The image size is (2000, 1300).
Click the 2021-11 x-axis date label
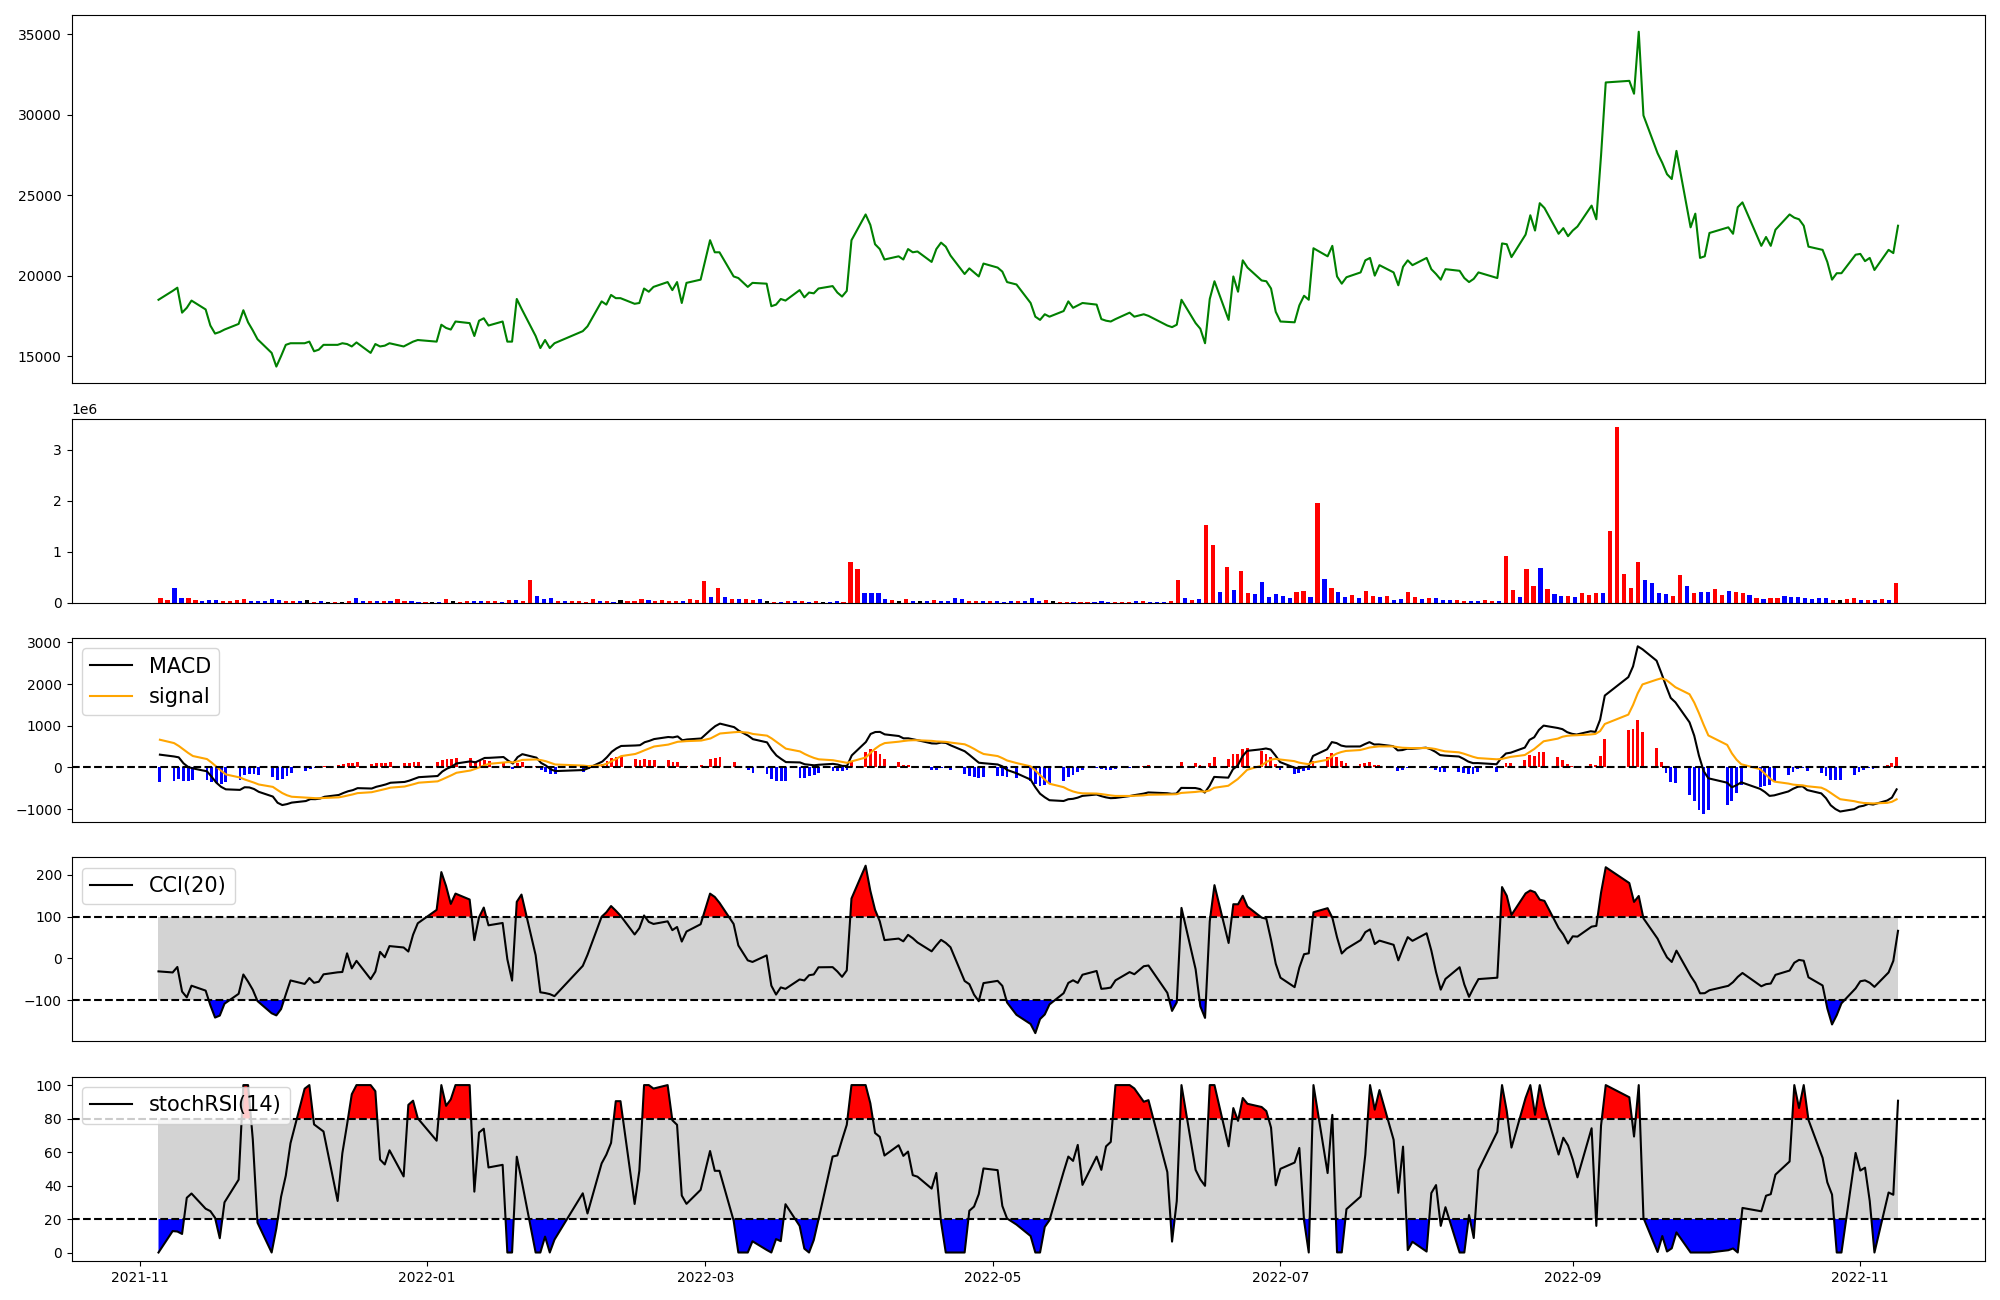140,1277
